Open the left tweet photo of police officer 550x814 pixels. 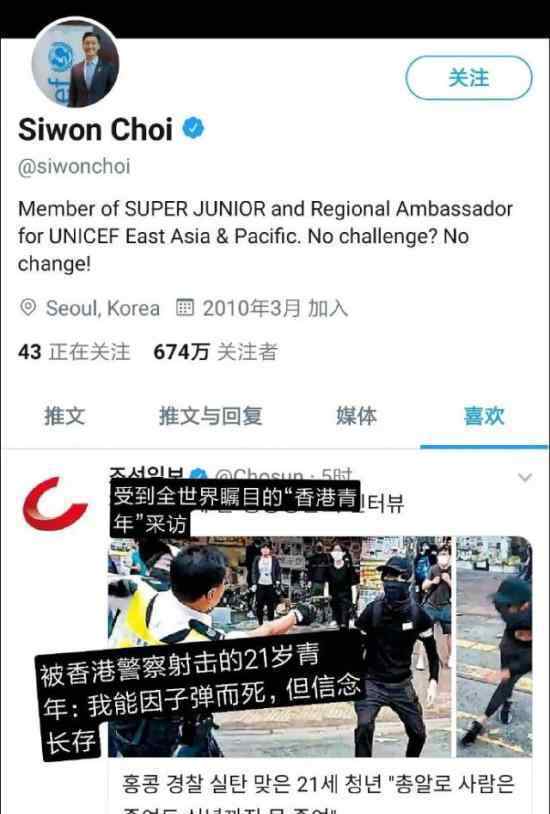click(x=280, y=646)
